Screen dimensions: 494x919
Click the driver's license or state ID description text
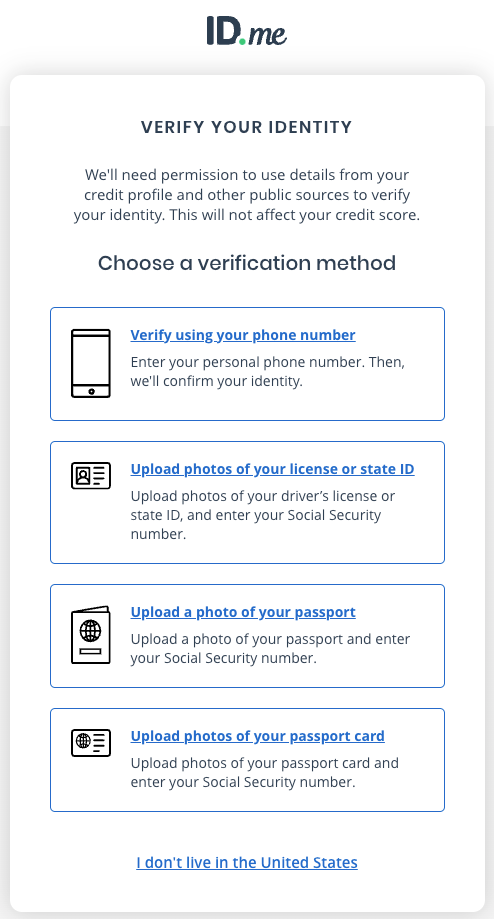[x=263, y=515]
